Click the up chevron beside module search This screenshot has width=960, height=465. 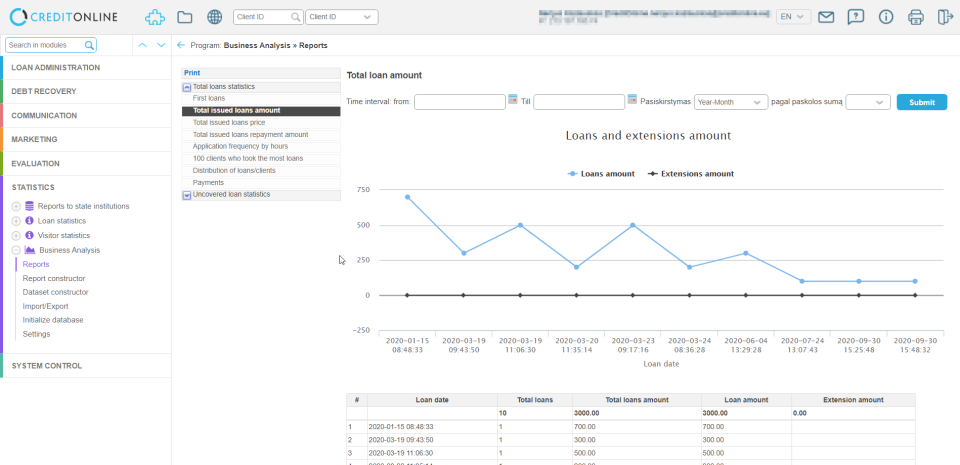[143, 45]
